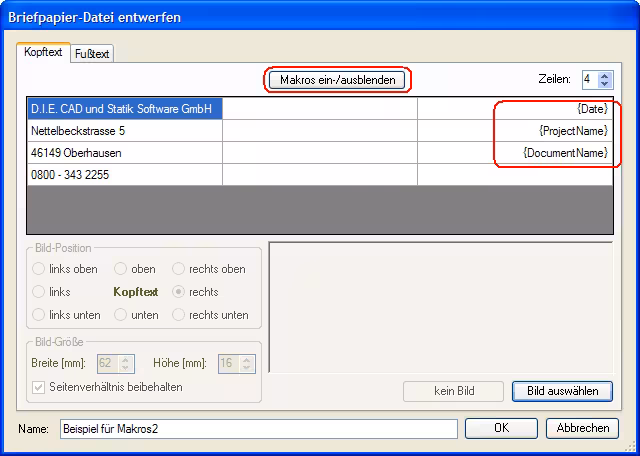Confirm the dialog with OK

point(501,428)
